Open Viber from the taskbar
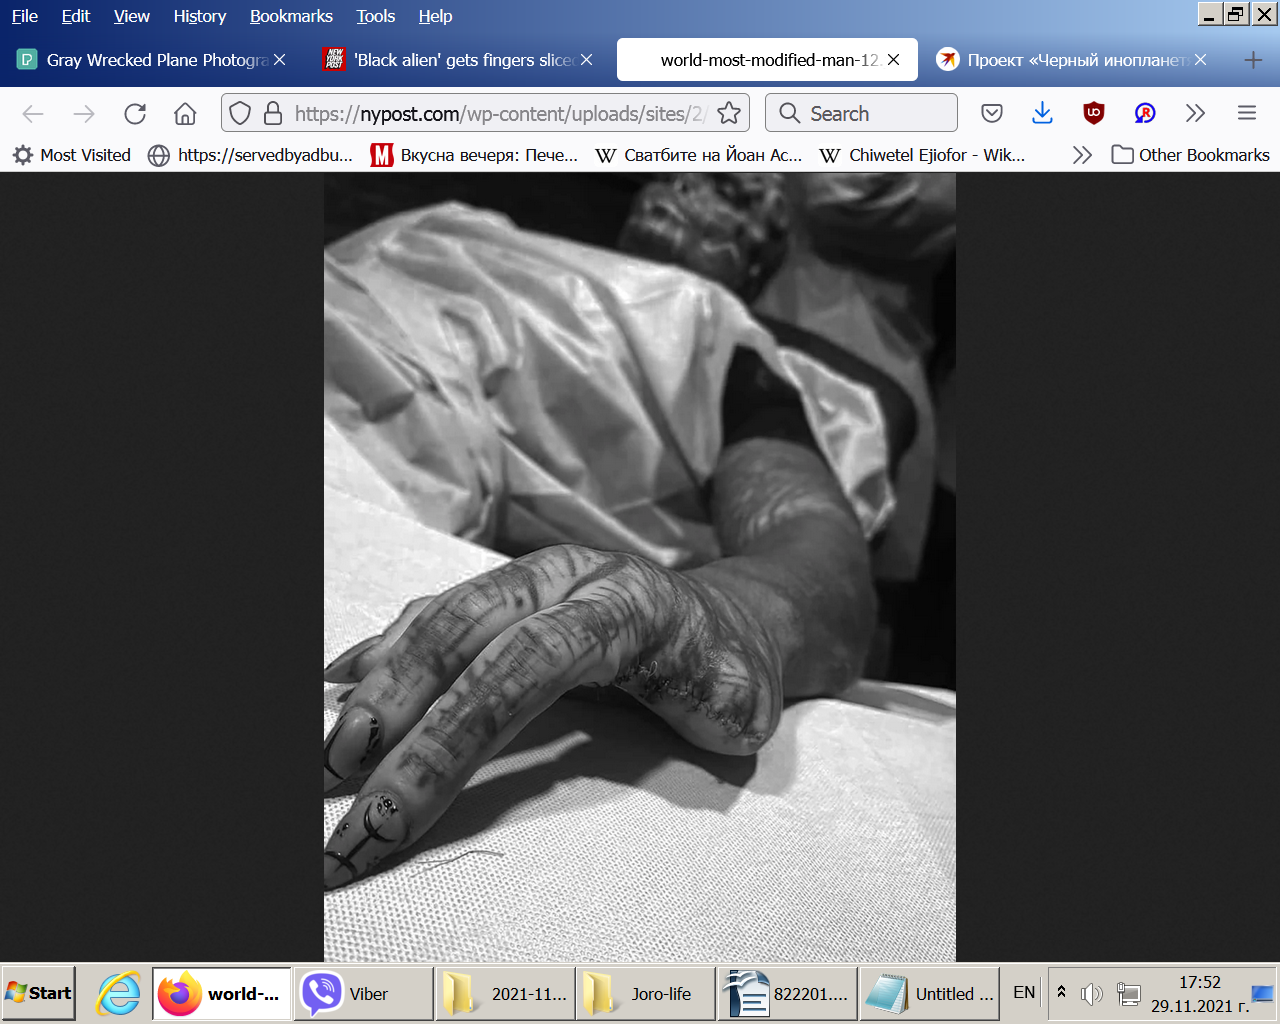Screen dimensions: 1280x1024 364,993
